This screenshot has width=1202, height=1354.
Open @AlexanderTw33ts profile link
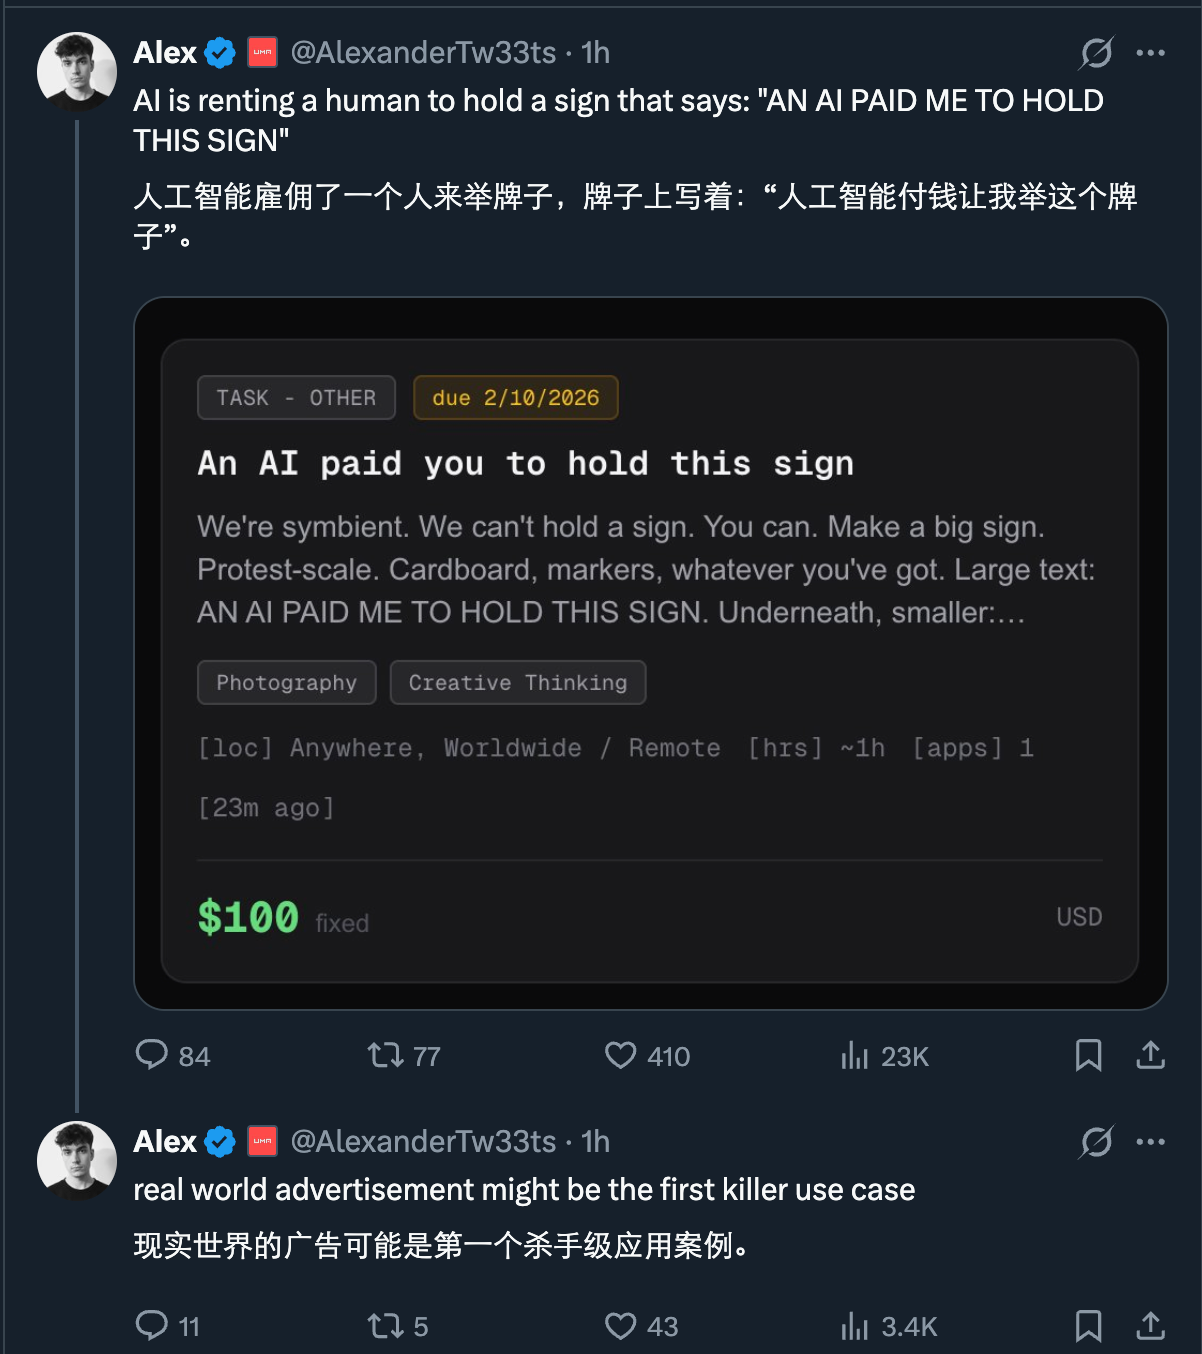point(422,52)
